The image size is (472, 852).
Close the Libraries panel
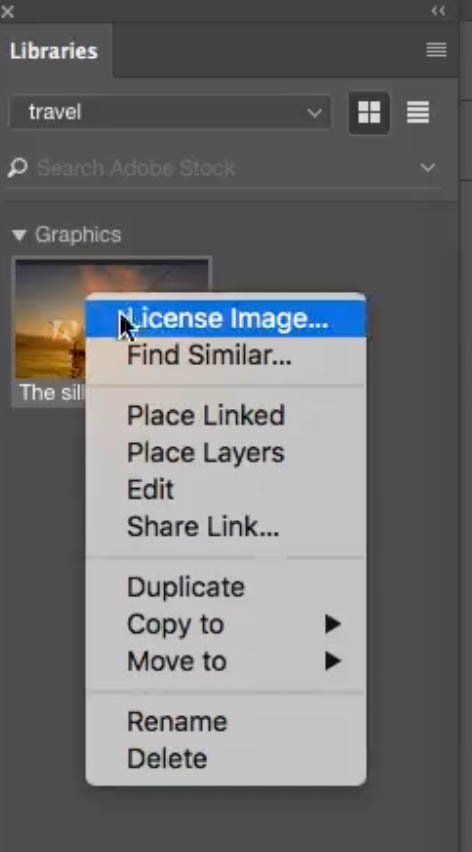click(8, 10)
